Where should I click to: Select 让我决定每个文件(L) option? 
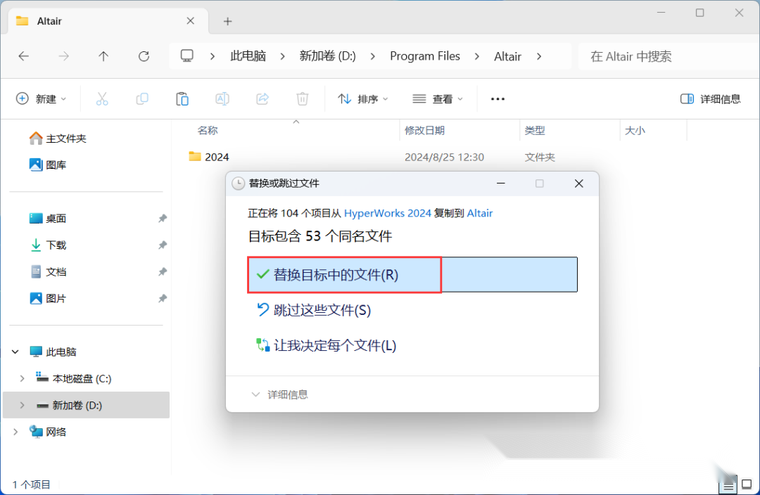pos(327,345)
